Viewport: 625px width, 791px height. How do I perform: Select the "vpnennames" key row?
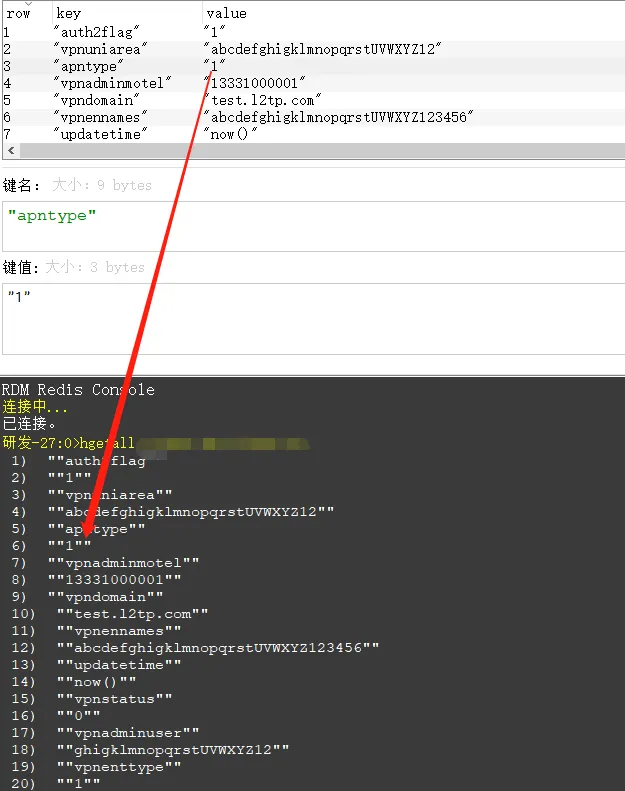point(104,117)
